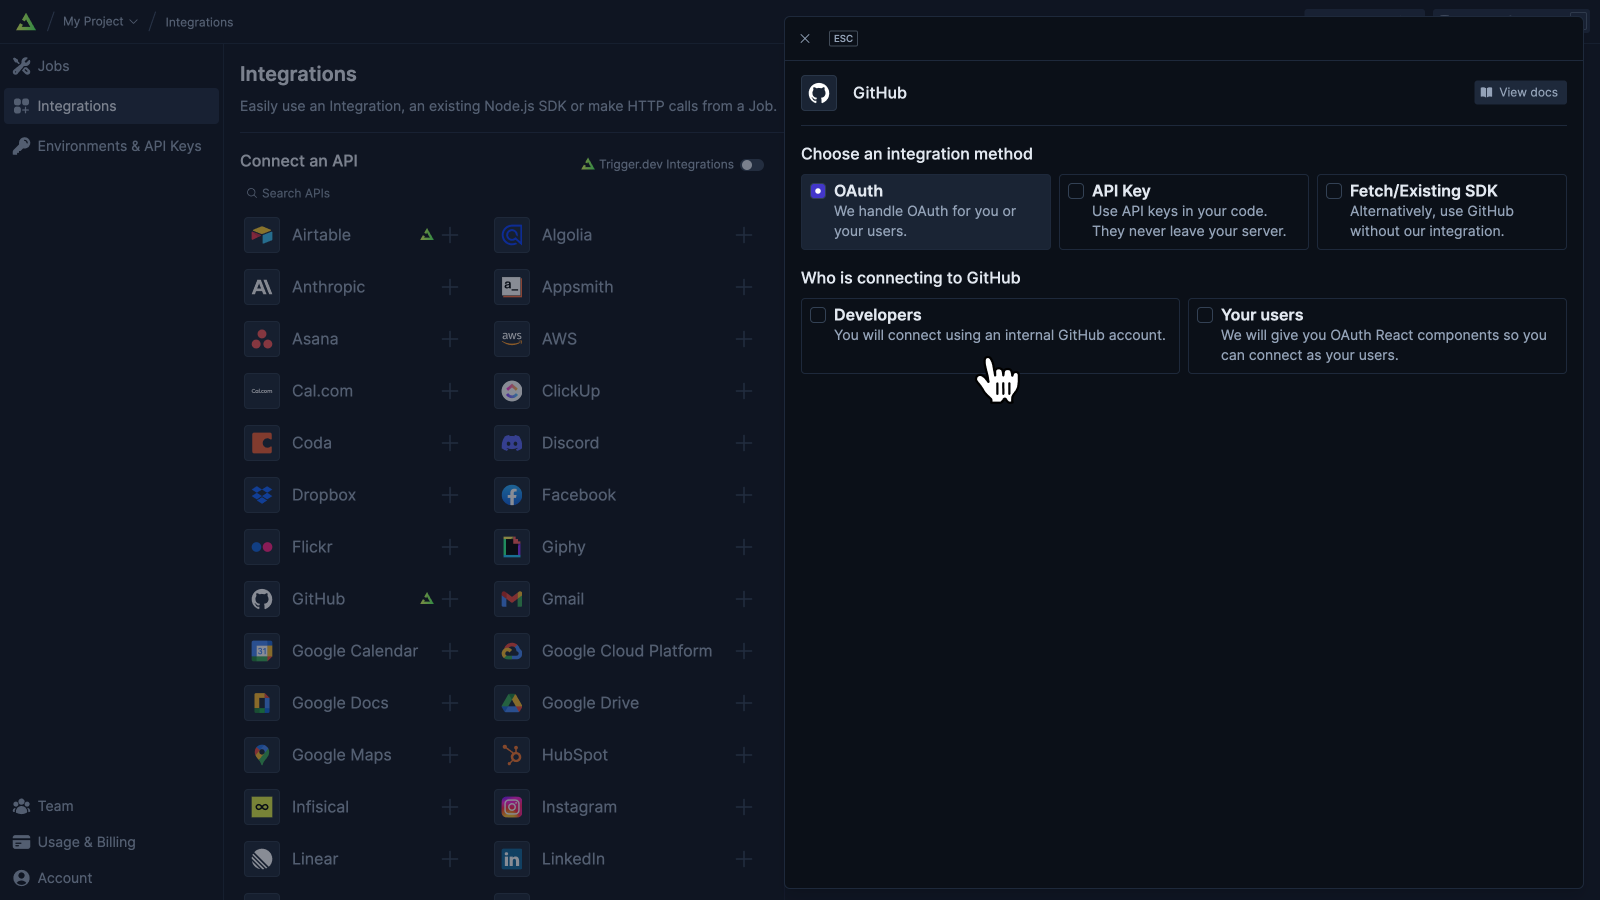Close the GitHub panel with the X
This screenshot has width=1600, height=900.
805,39
